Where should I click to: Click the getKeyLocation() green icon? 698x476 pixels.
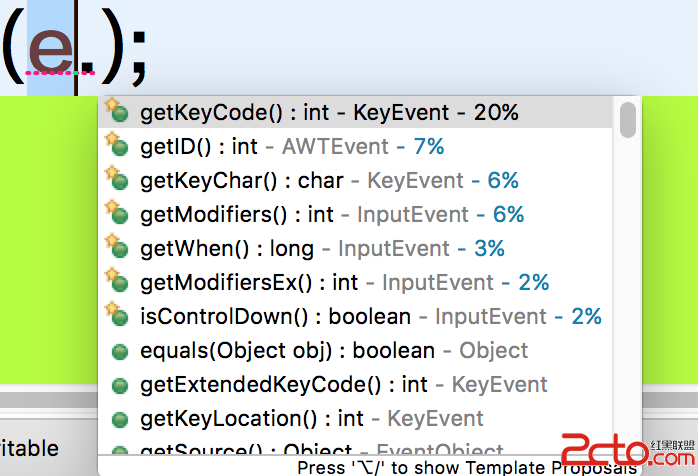click(x=119, y=419)
